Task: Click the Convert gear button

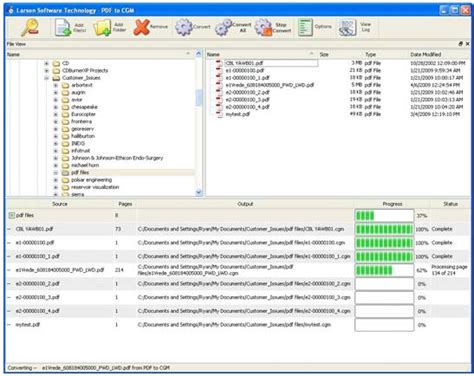Action: [x=193, y=27]
